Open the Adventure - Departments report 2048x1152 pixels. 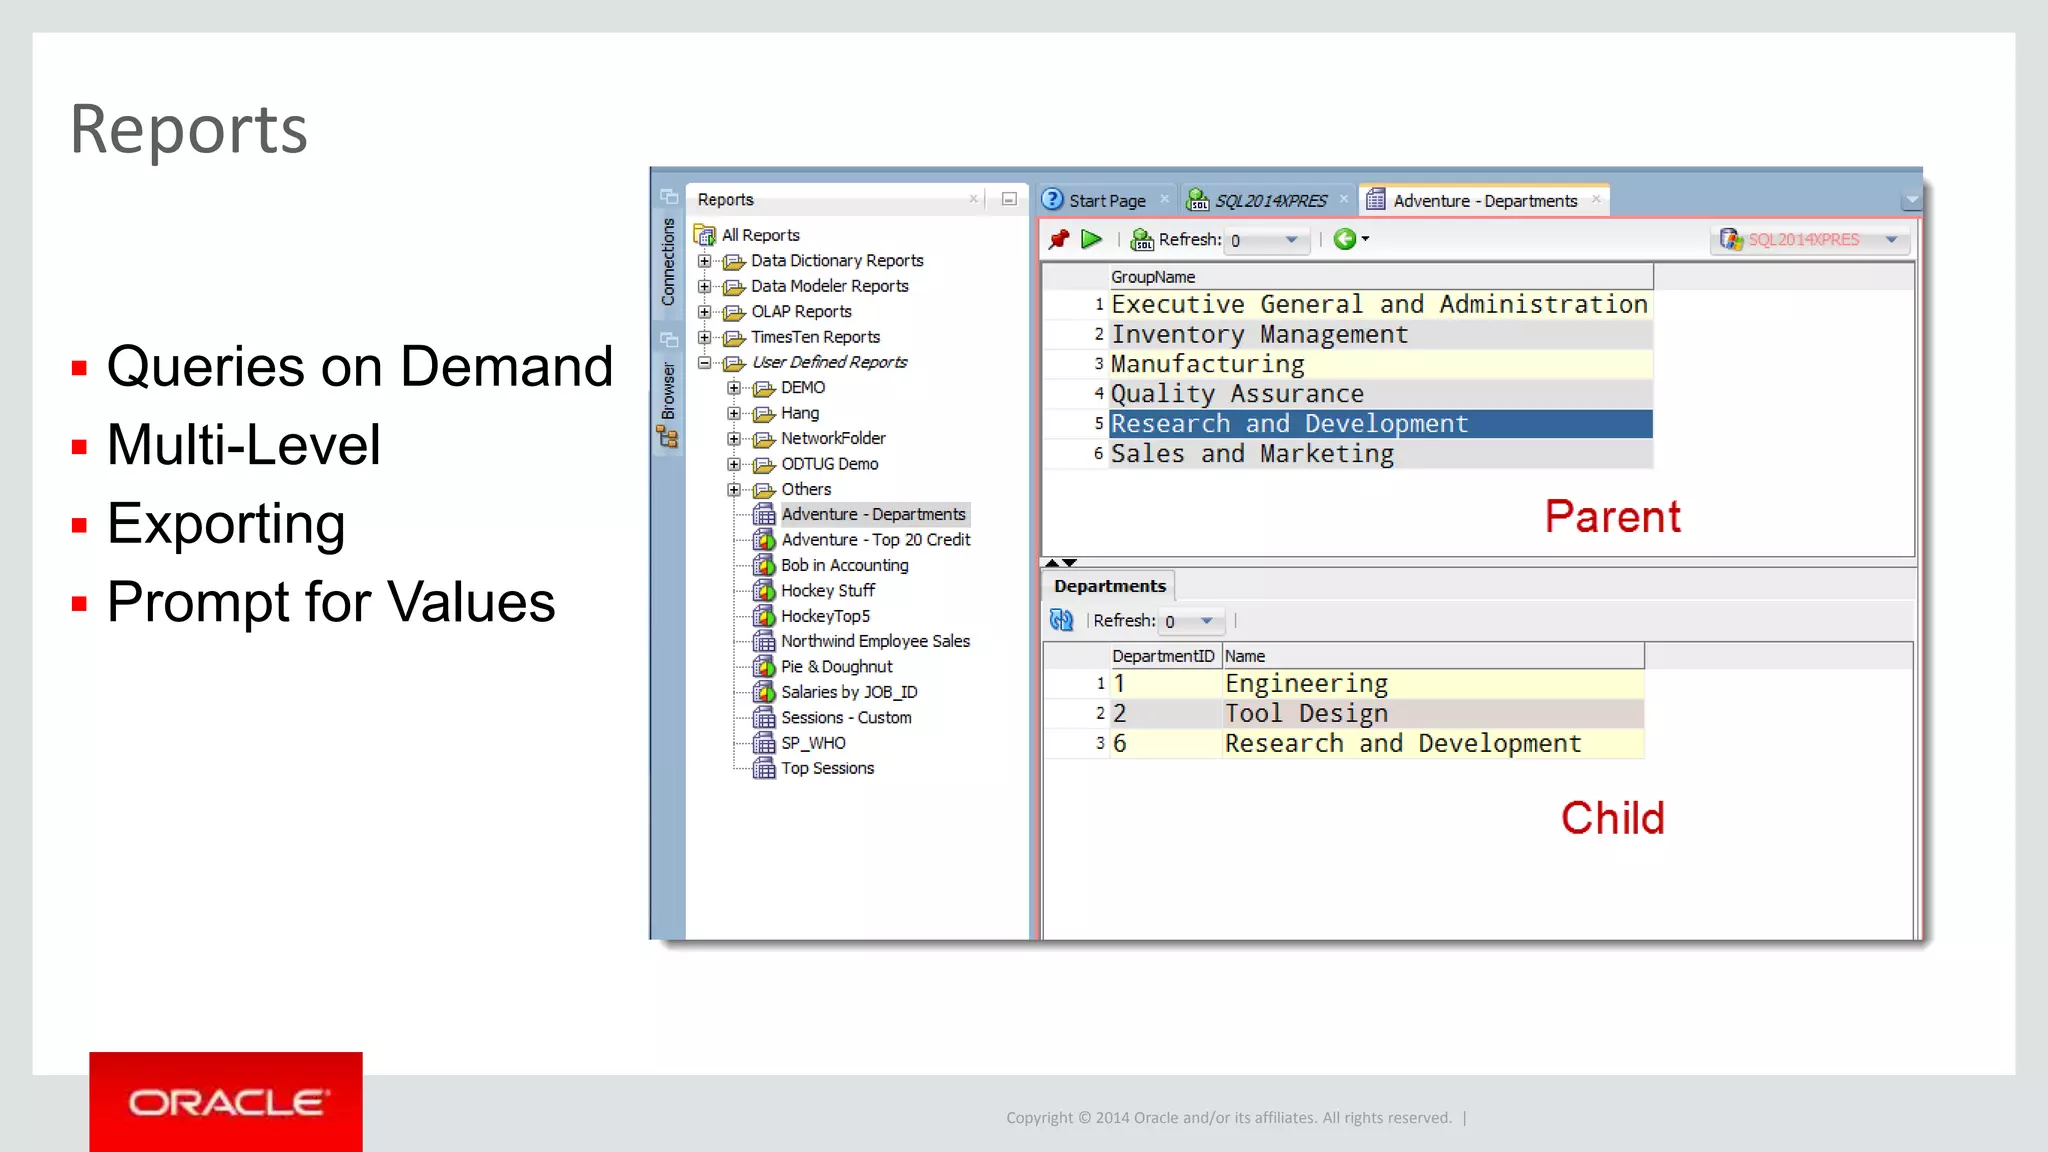[x=873, y=514]
